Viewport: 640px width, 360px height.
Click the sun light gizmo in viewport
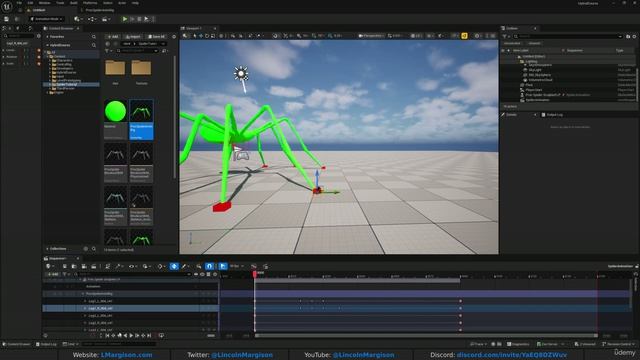[241, 74]
